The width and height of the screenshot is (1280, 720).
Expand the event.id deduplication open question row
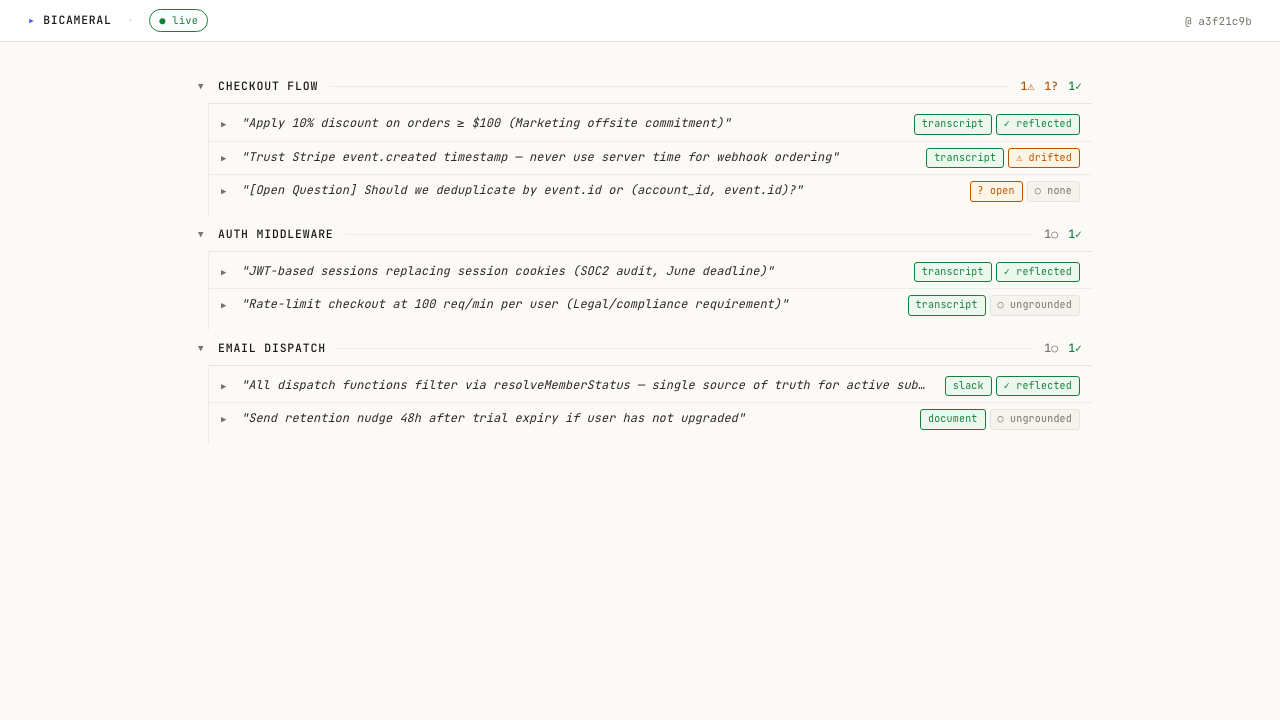[x=224, y=191]
